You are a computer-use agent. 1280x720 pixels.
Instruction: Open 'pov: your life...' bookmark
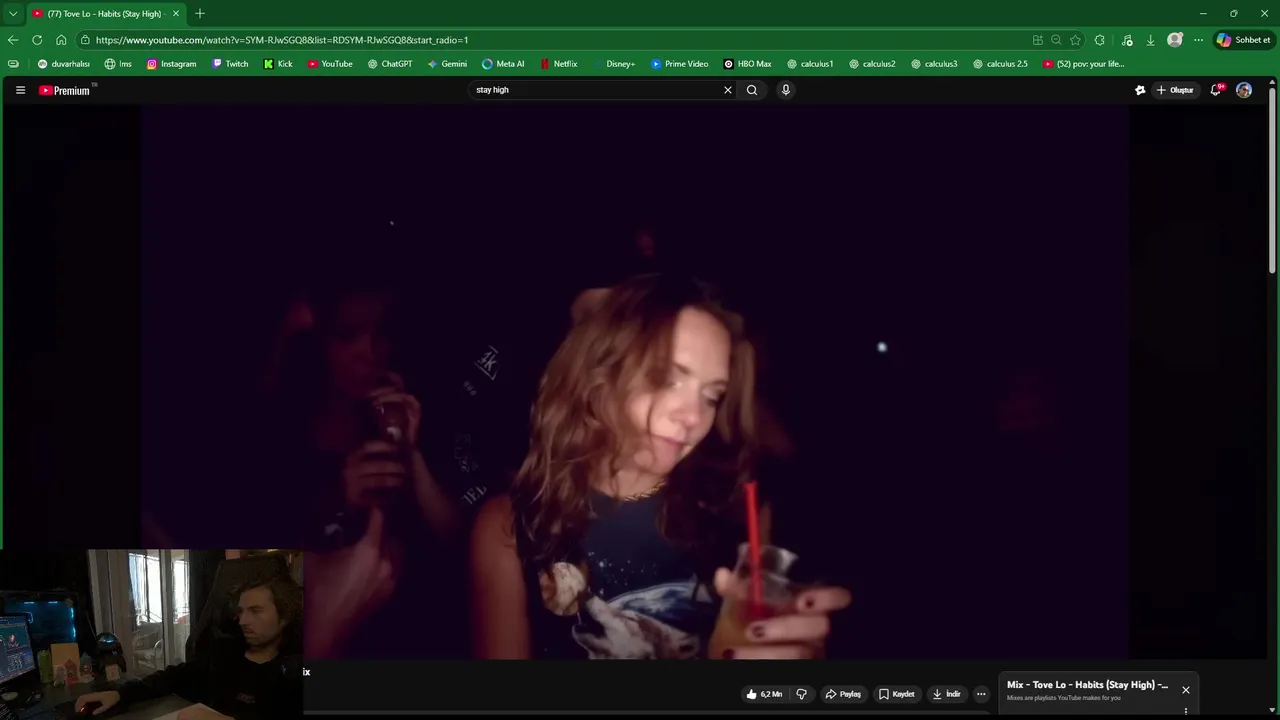[1083, 64]
